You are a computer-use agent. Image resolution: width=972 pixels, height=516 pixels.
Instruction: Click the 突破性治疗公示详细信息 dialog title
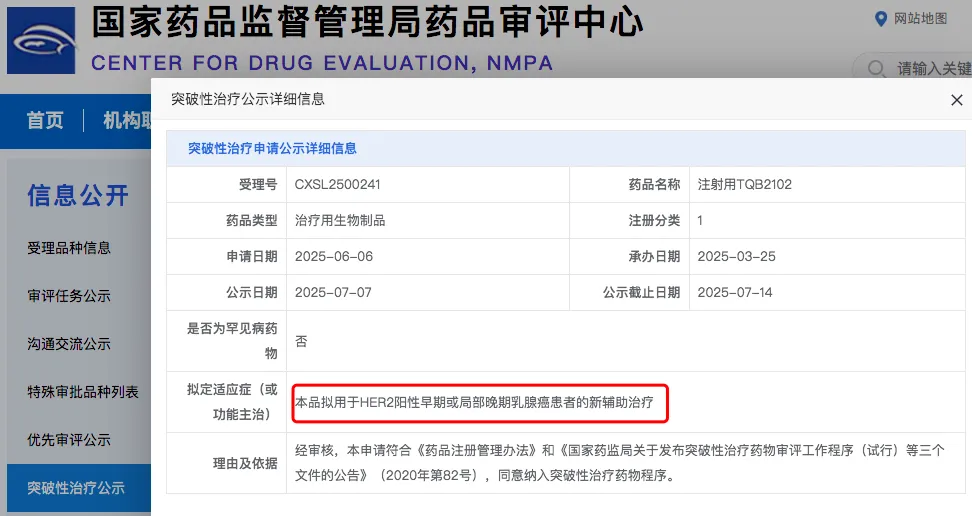247,99
